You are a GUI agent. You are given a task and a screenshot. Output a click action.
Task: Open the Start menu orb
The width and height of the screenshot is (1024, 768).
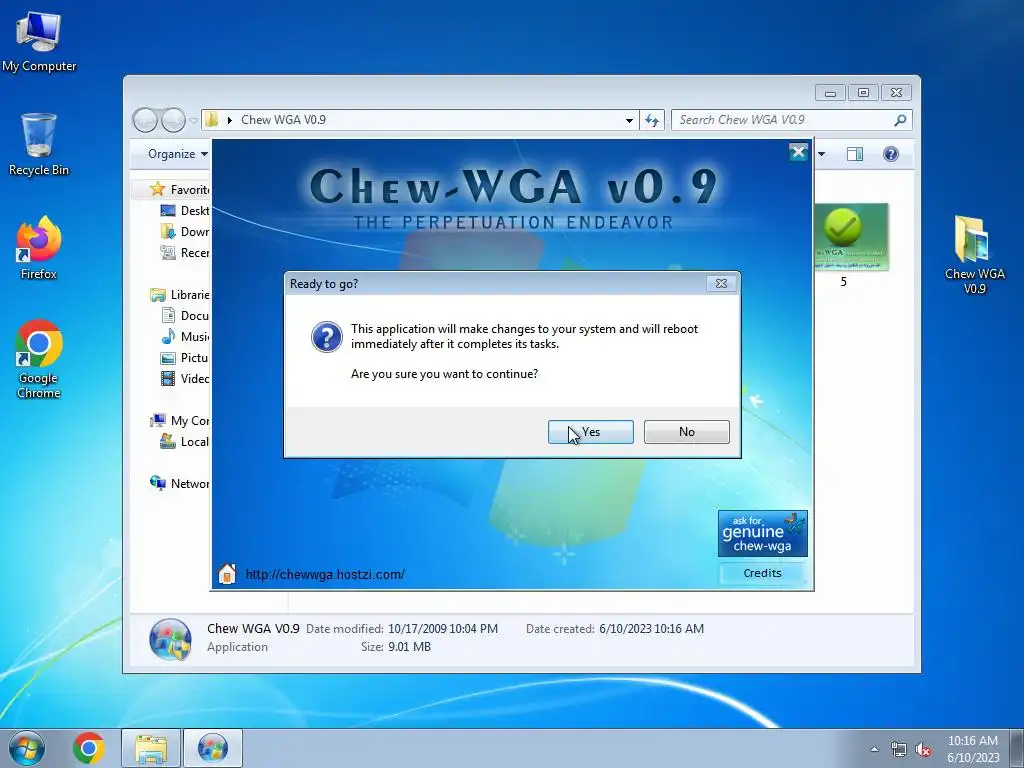(x=27, y=748)
